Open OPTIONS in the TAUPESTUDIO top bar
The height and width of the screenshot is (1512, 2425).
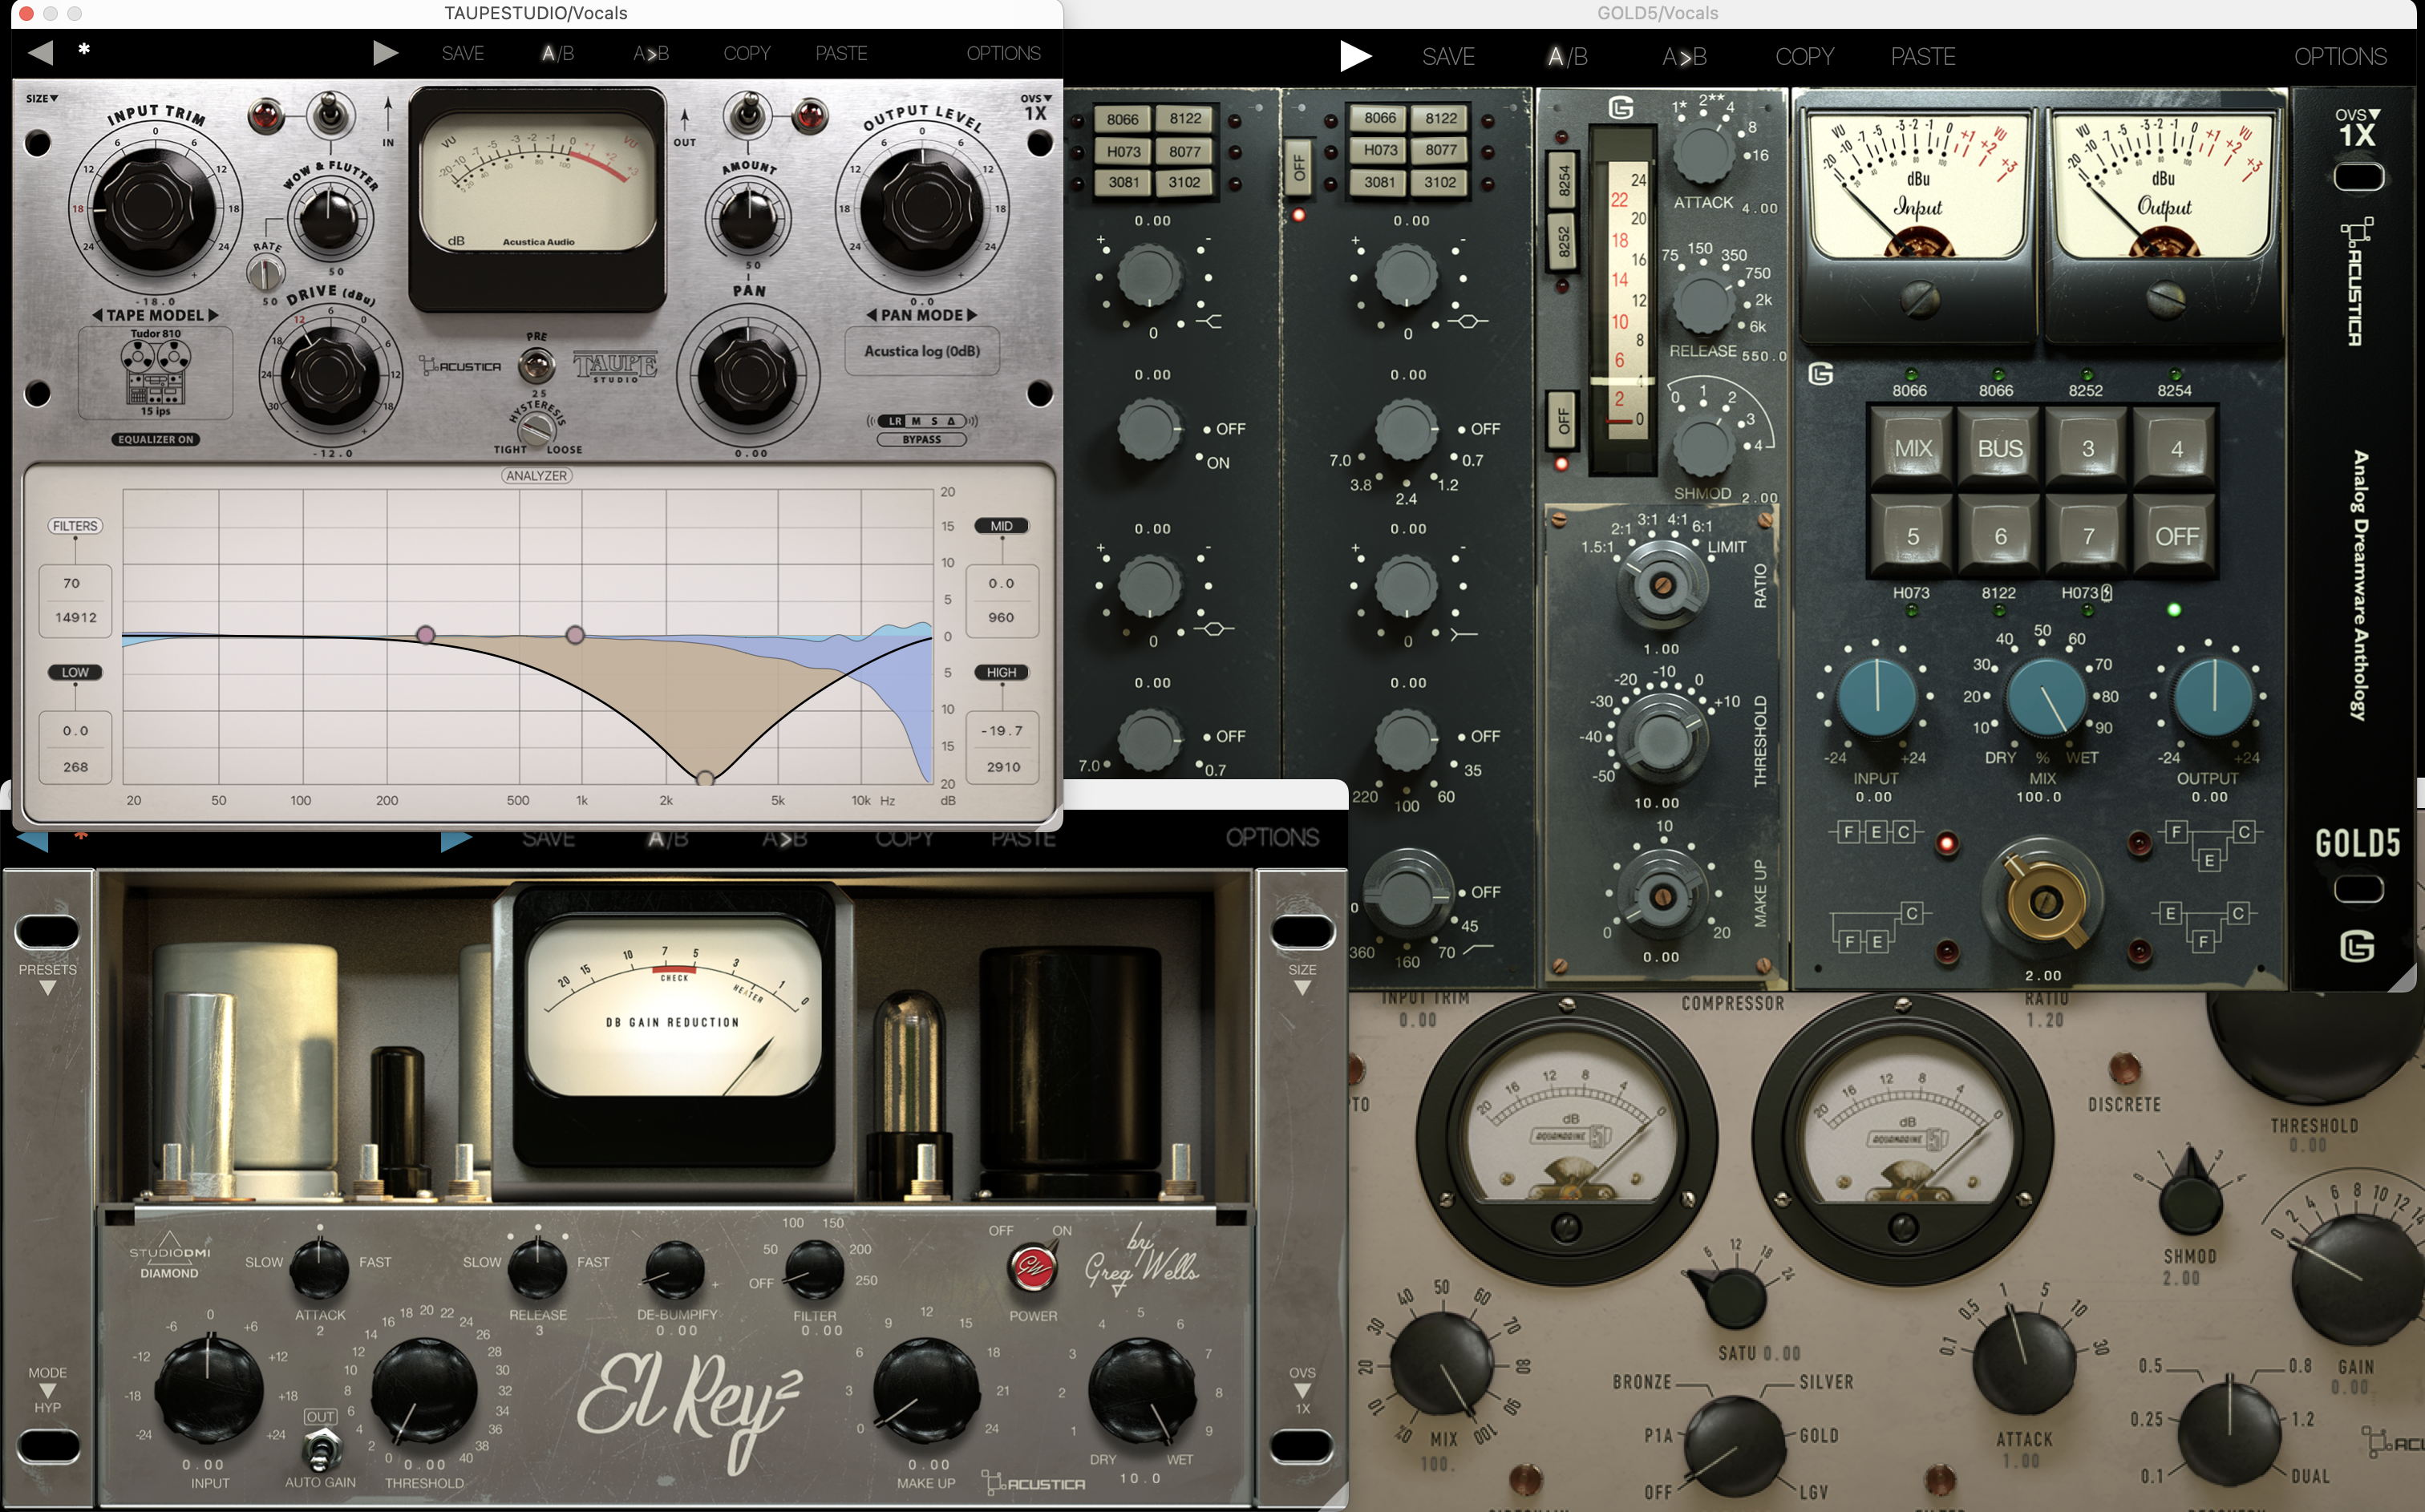point(1003,53)
